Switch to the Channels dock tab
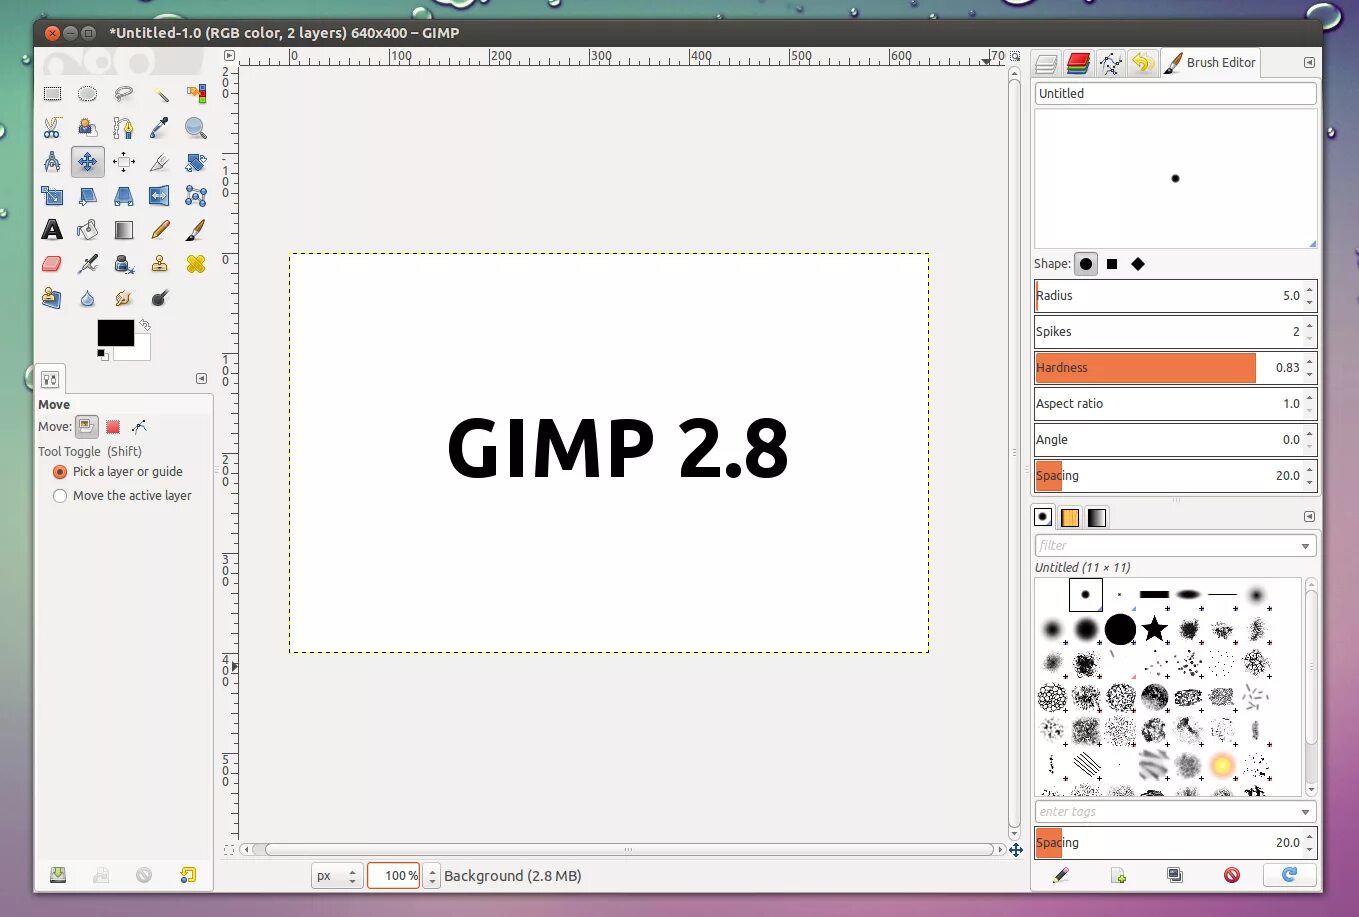Image resolution: width=1359 pixels, height=917 pixels. [1078, 64]
